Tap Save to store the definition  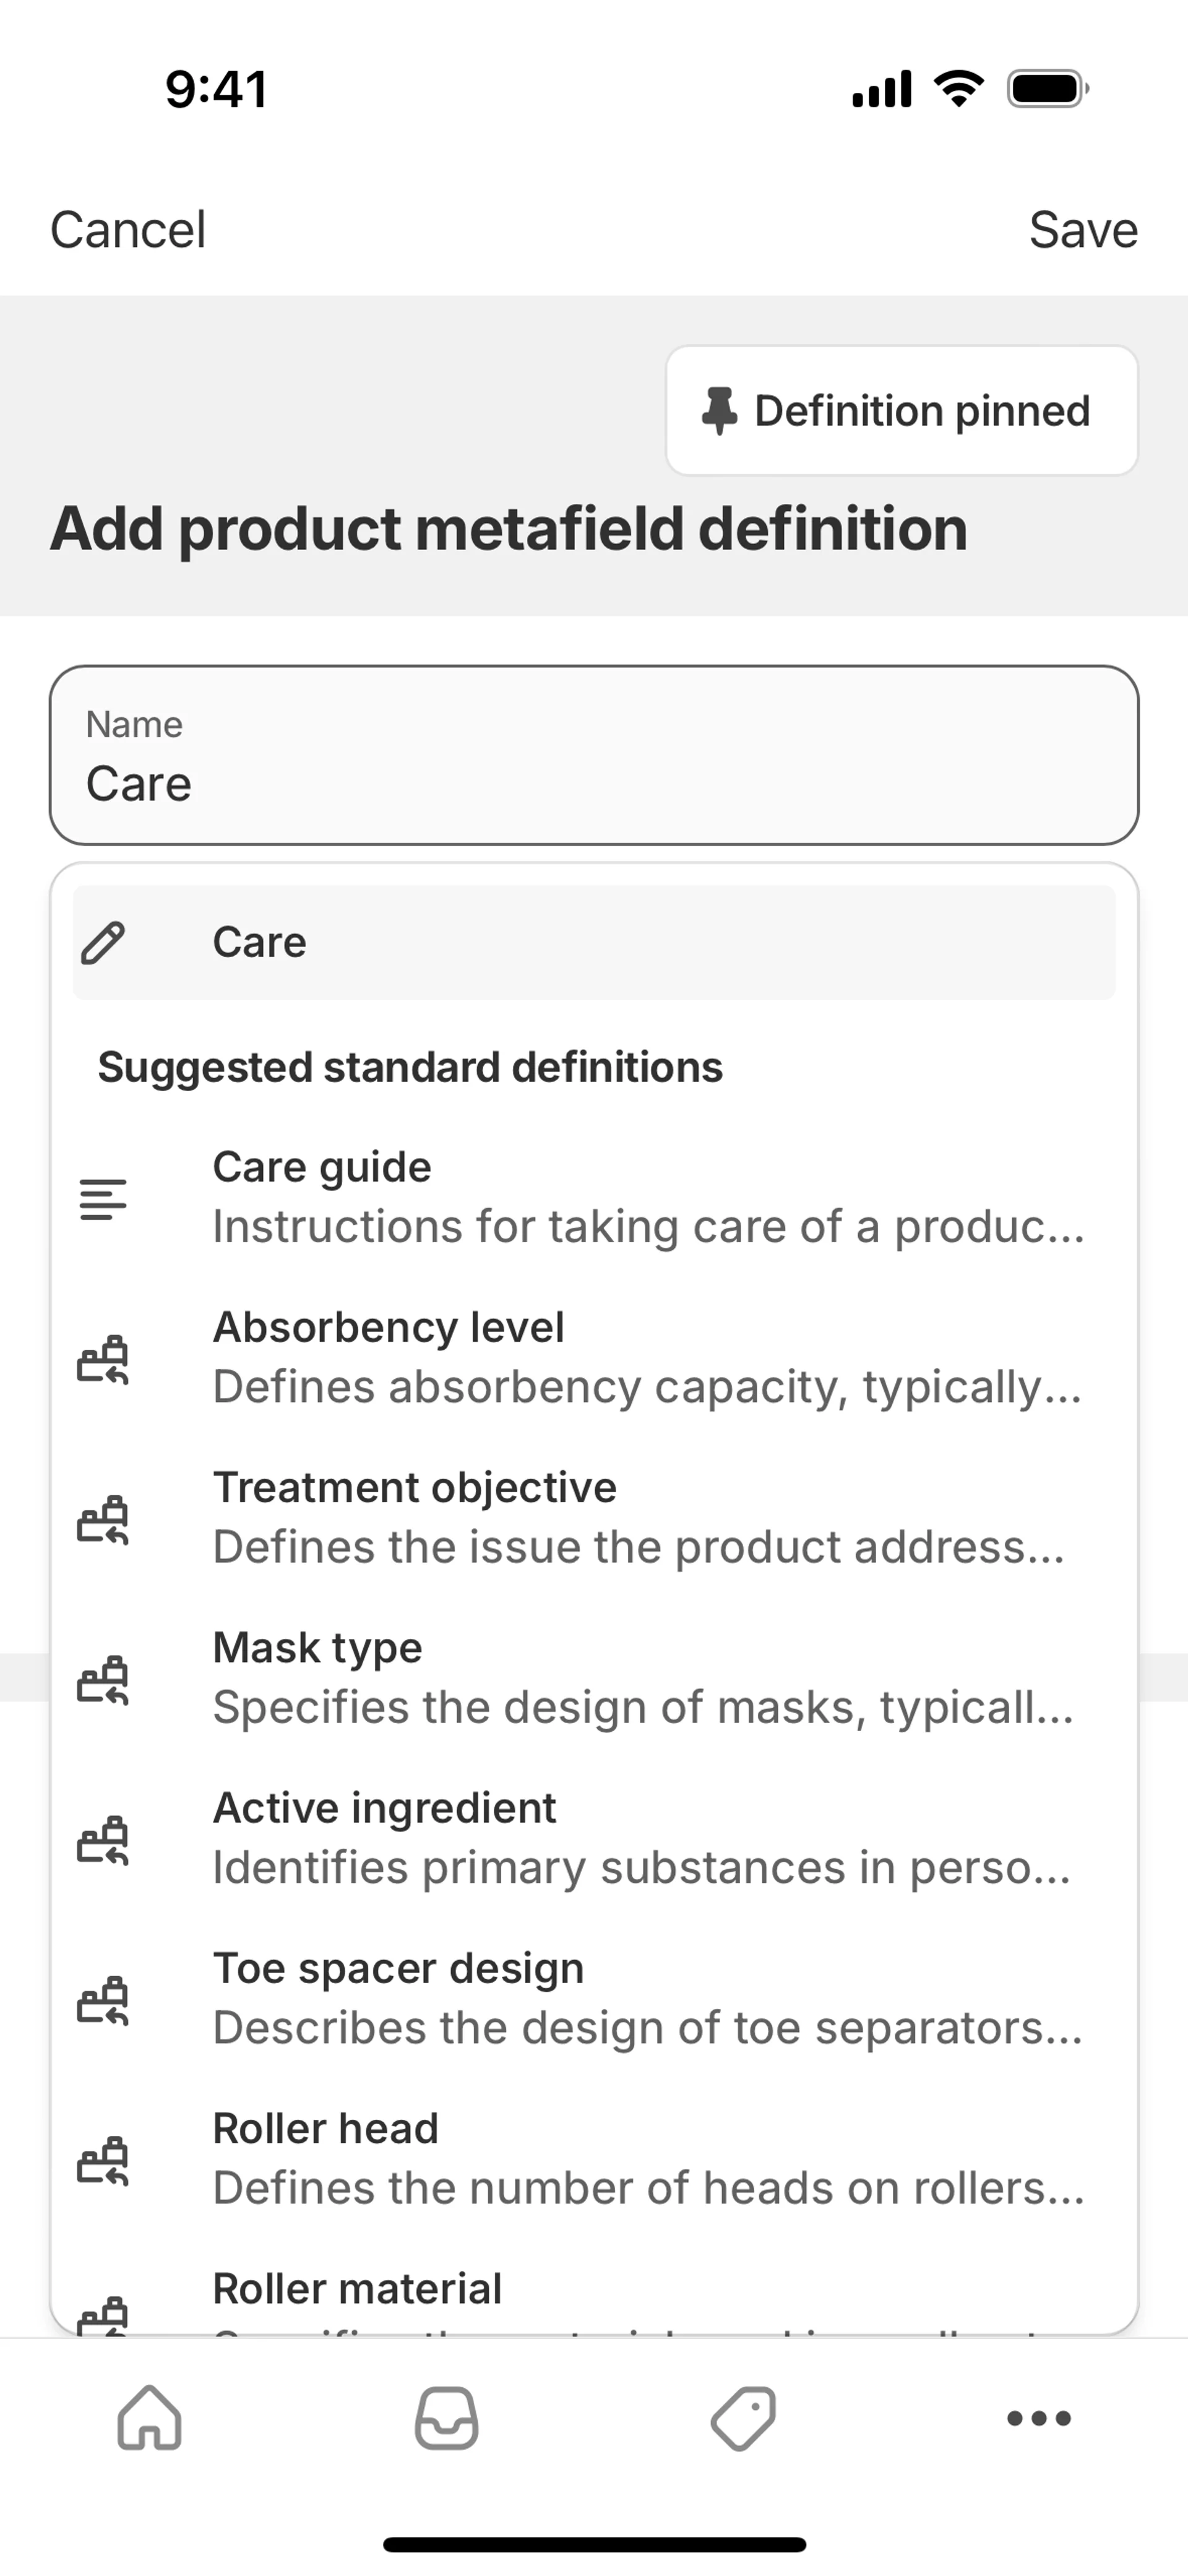point(1083,230)
